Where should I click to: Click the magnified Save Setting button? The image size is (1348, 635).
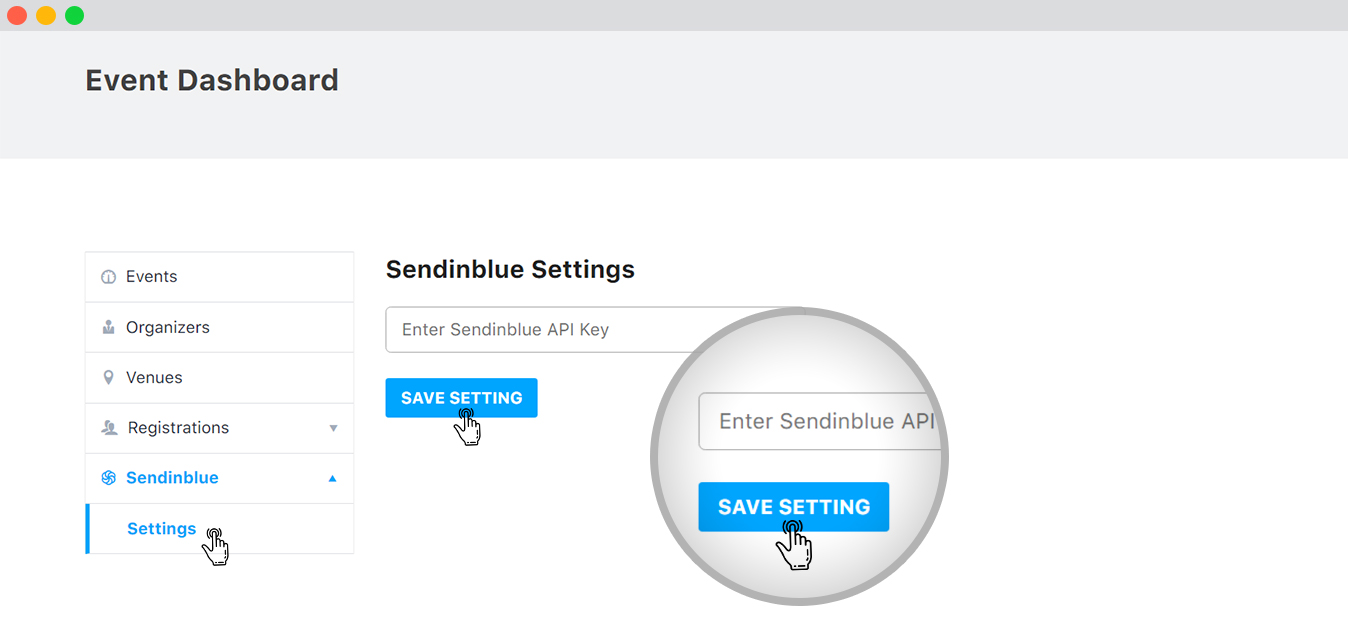tap(794, 507)
